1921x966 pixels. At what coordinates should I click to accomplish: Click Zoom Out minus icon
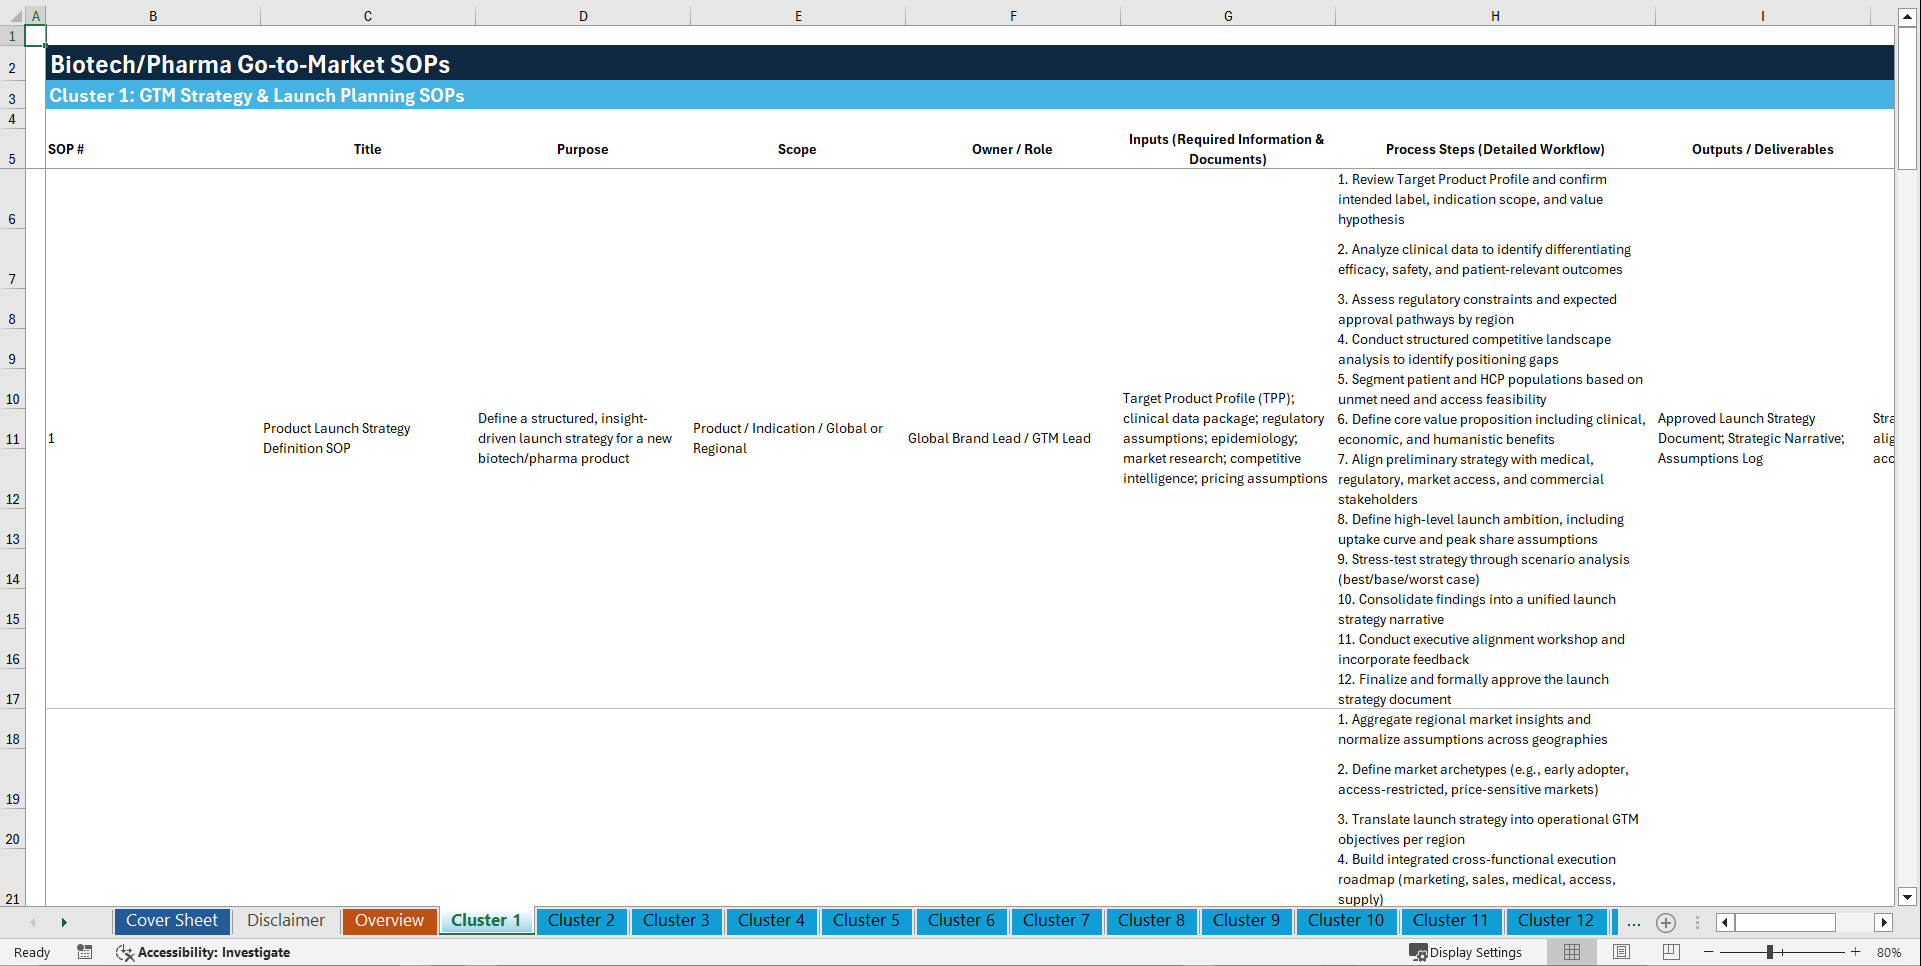click(1709, 952)
